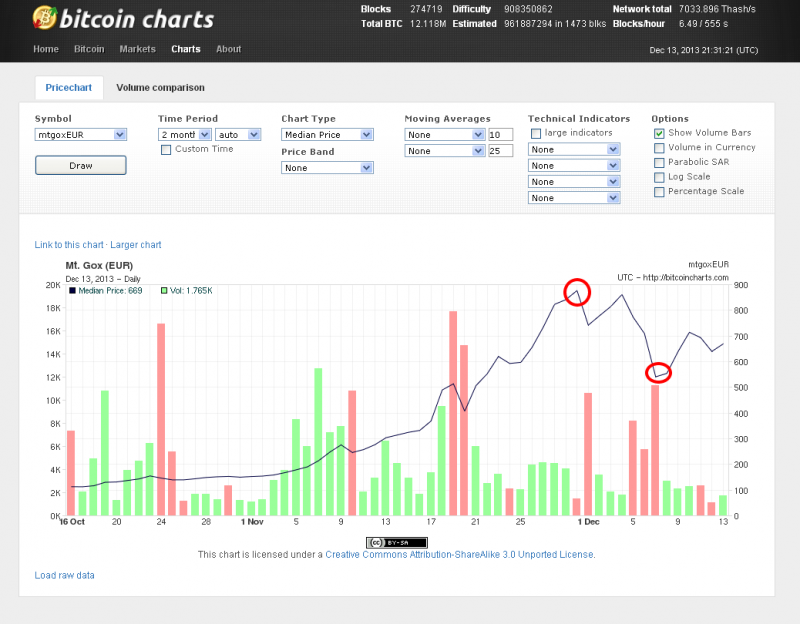
Task: Enable the Log Scale option
Action: pos(659,177)
